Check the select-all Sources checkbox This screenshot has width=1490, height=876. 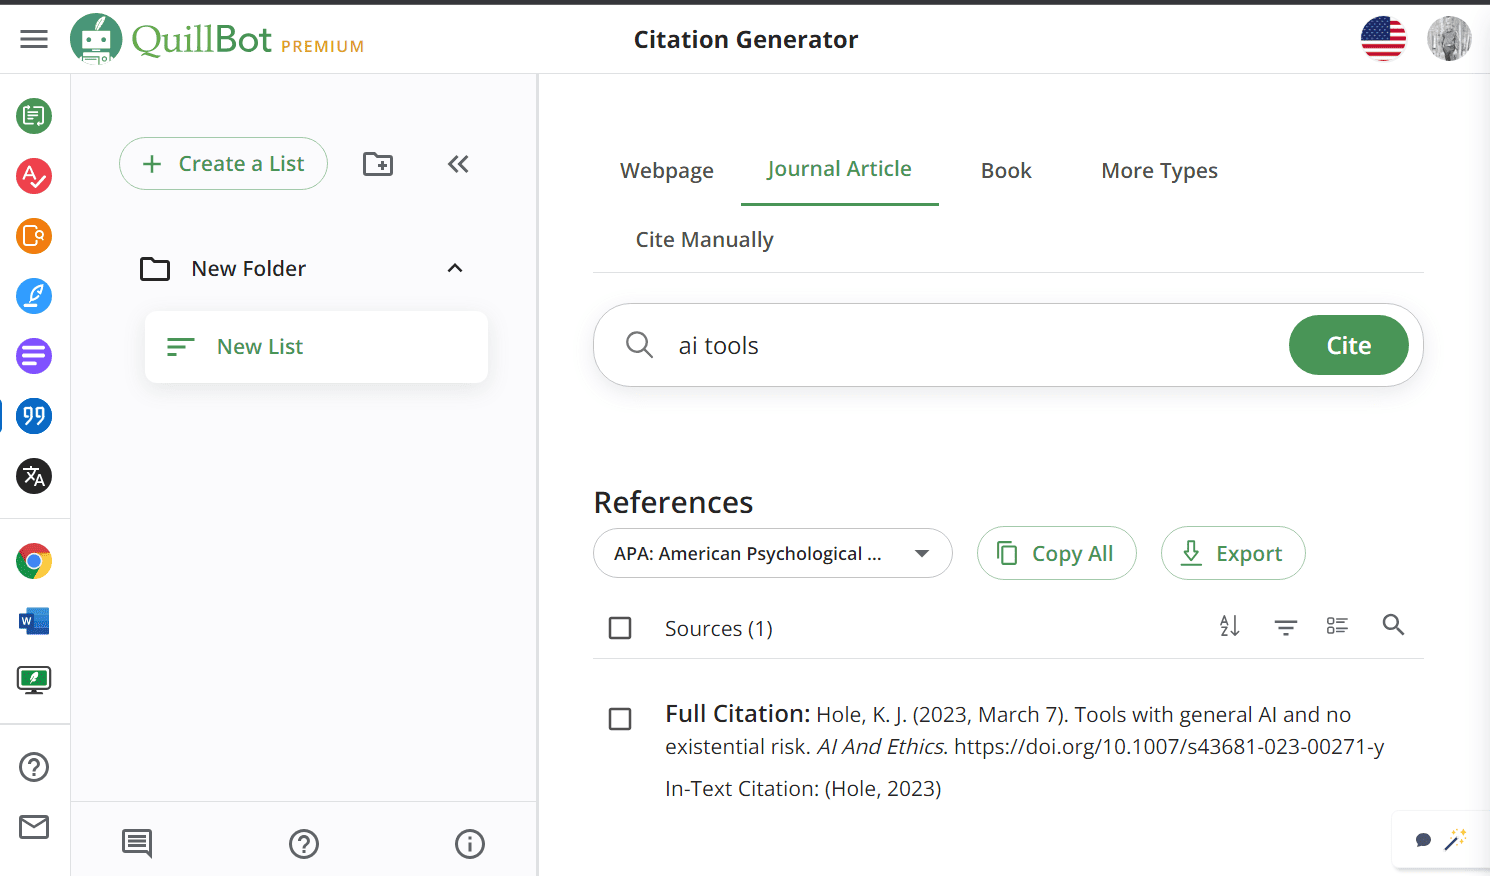620,628
